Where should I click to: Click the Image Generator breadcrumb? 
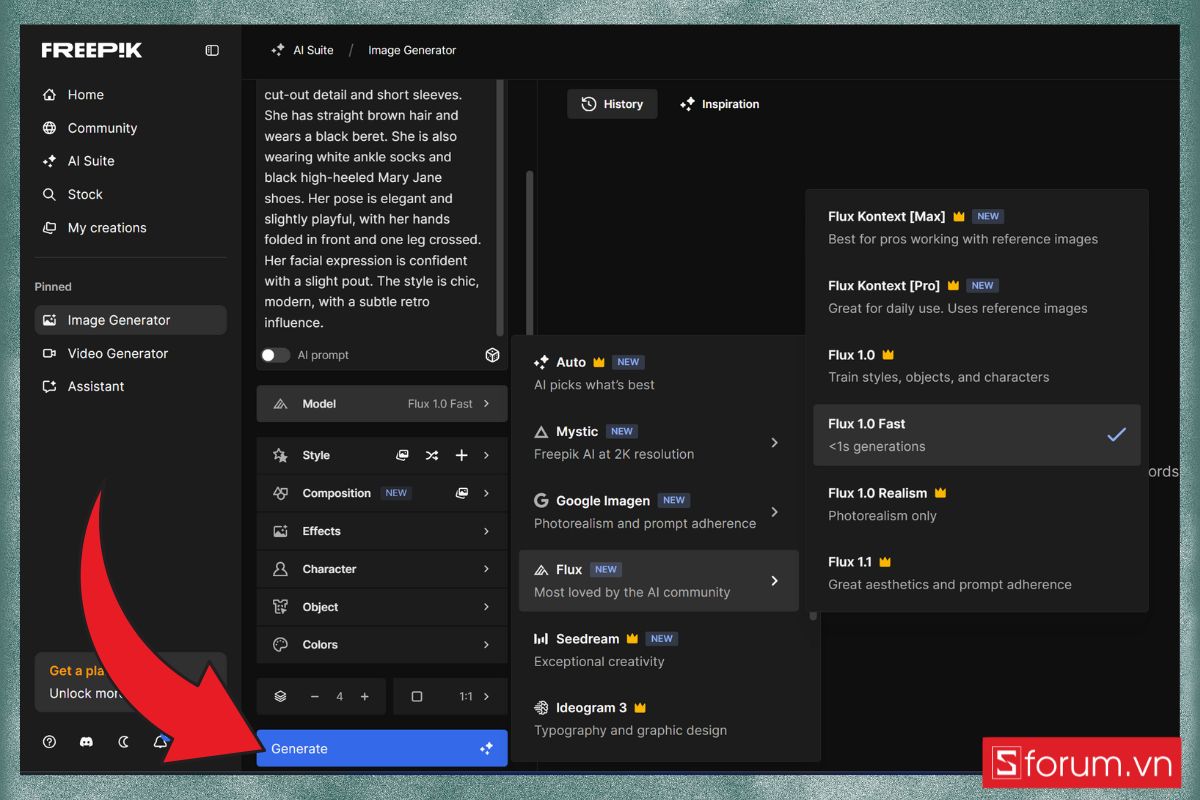[412, 50]
